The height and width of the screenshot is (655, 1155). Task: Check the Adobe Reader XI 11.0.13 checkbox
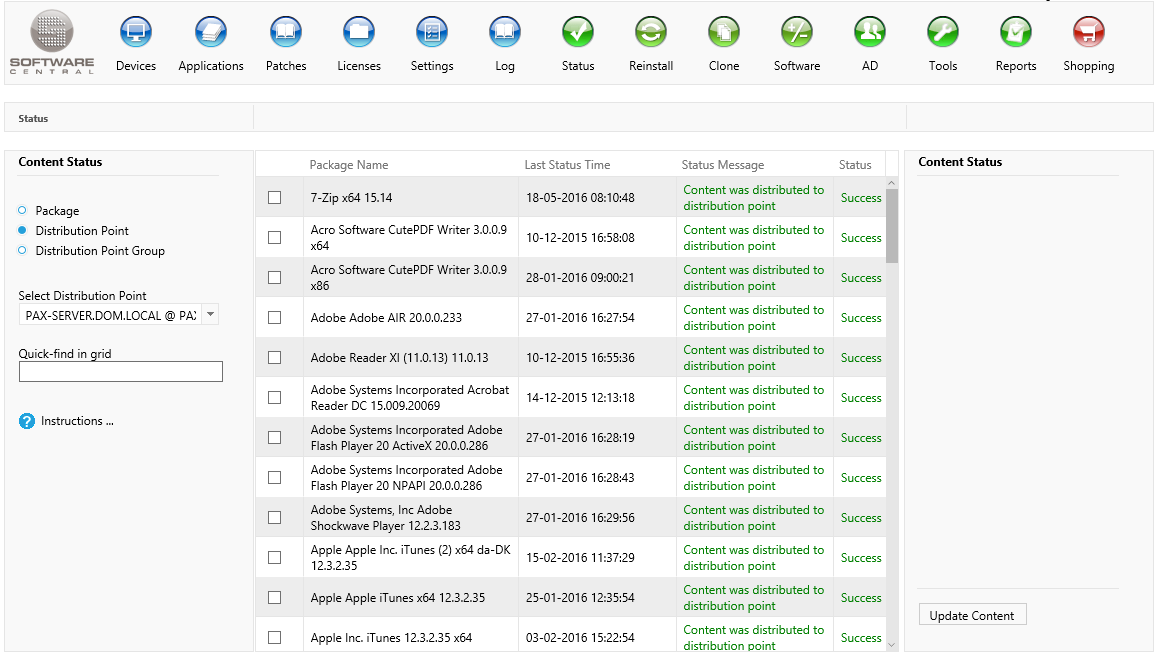pos(275,357)
